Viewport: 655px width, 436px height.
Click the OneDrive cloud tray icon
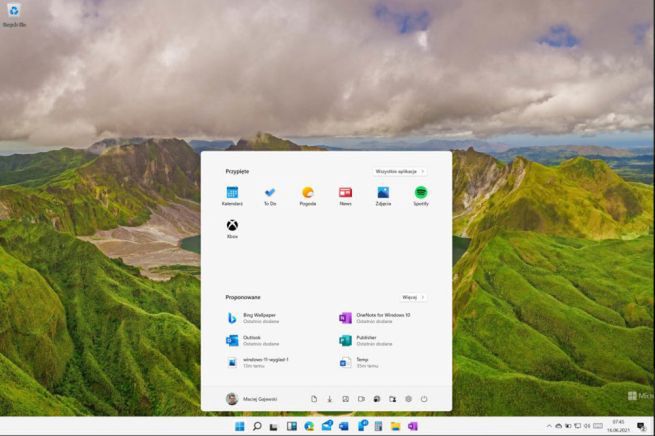(x=559, y=426)
